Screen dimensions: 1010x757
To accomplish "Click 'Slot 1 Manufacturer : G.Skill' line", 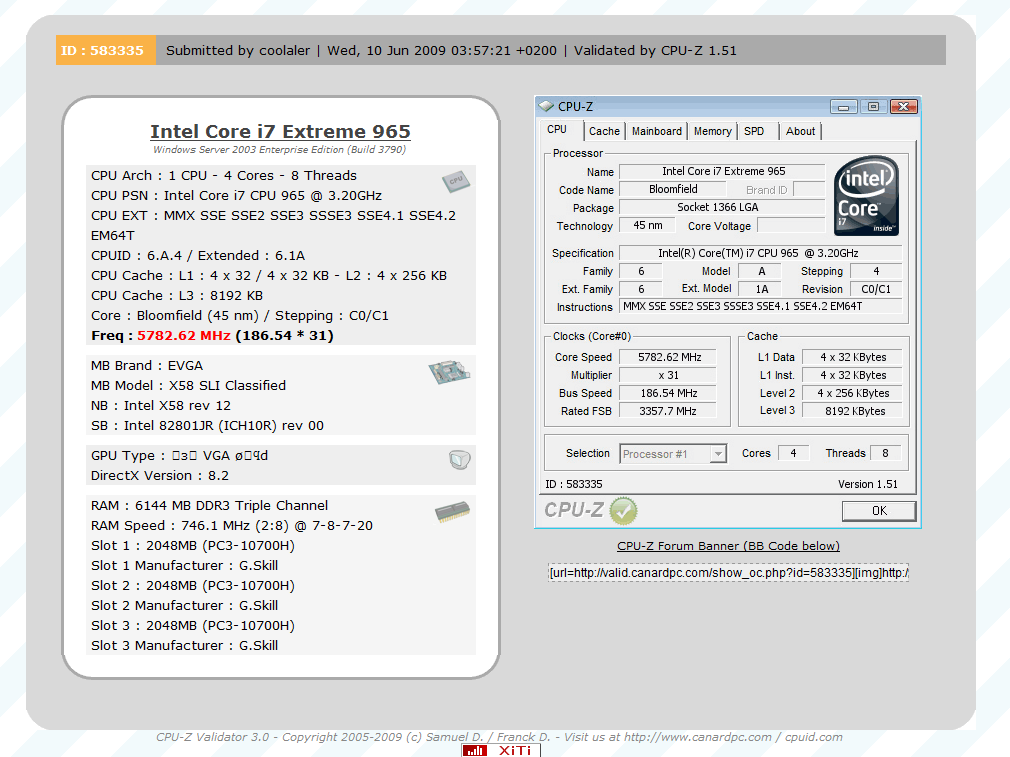I will pyautogui.click(x=184, y=566).
